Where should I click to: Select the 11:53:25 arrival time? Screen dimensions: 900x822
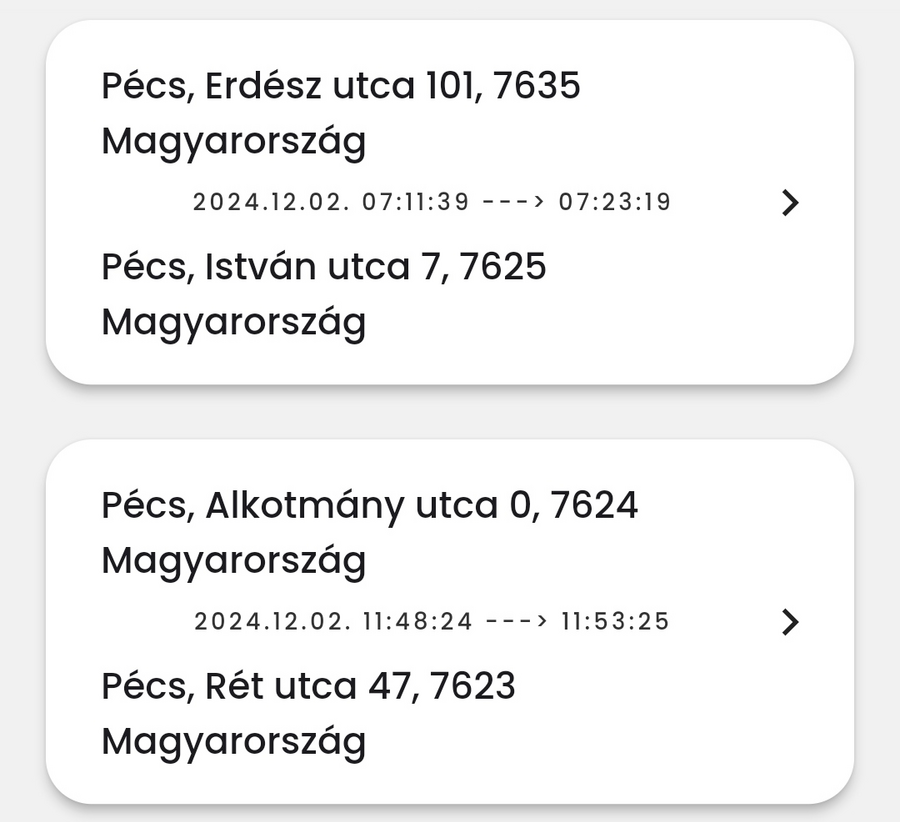pos(615,622)
